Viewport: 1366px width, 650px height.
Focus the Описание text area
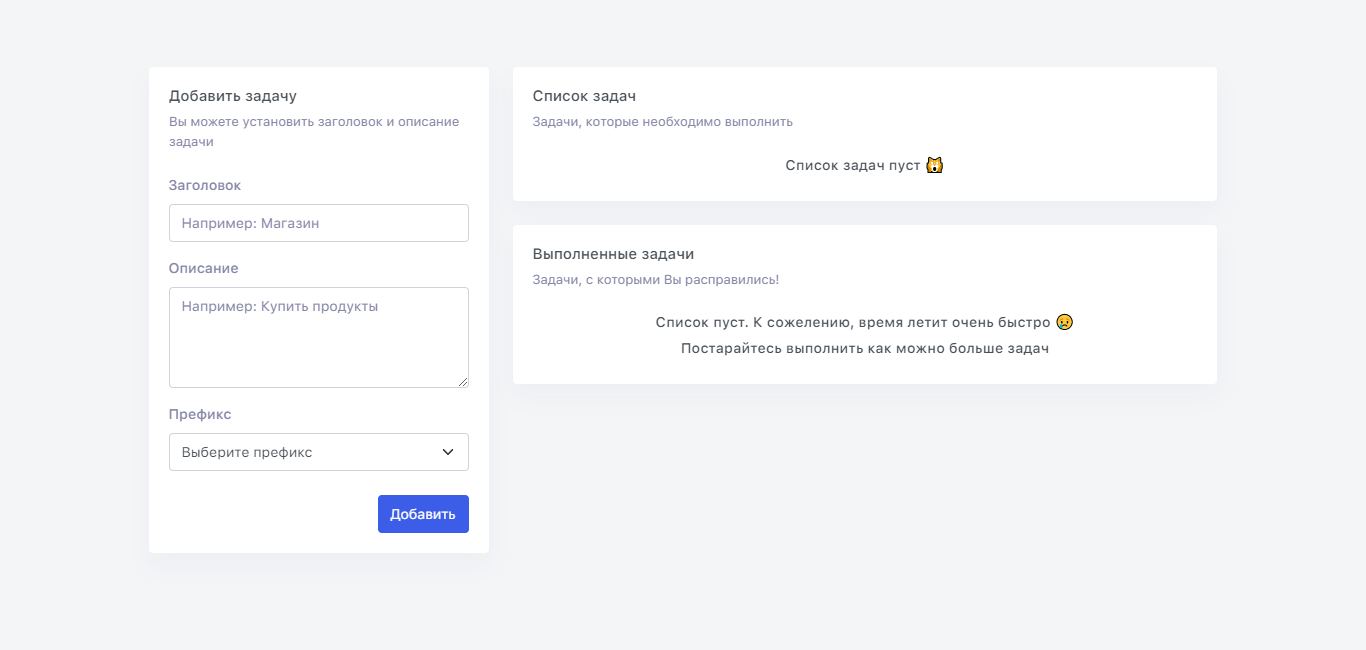point(318,337)
